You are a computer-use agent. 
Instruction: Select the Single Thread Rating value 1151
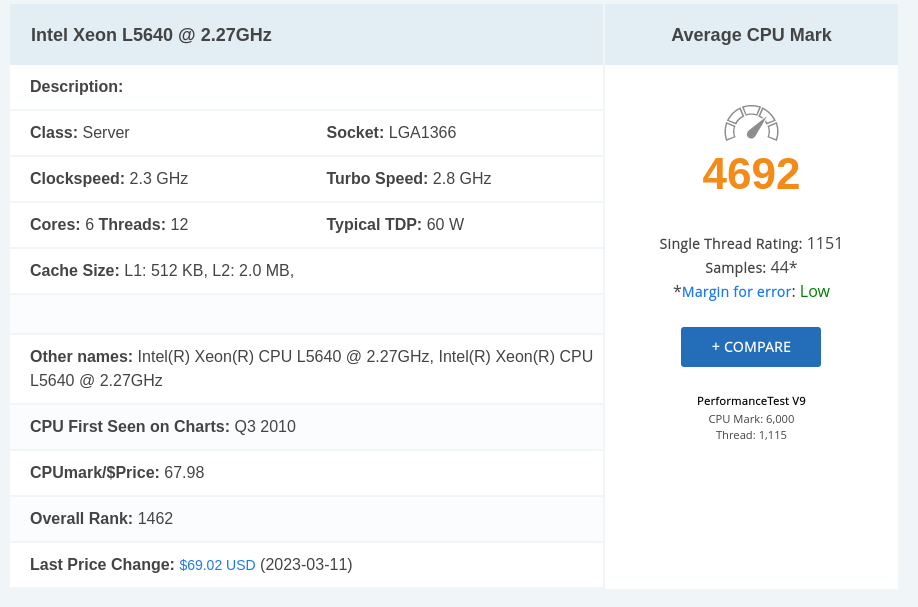[x=824, y=244]
